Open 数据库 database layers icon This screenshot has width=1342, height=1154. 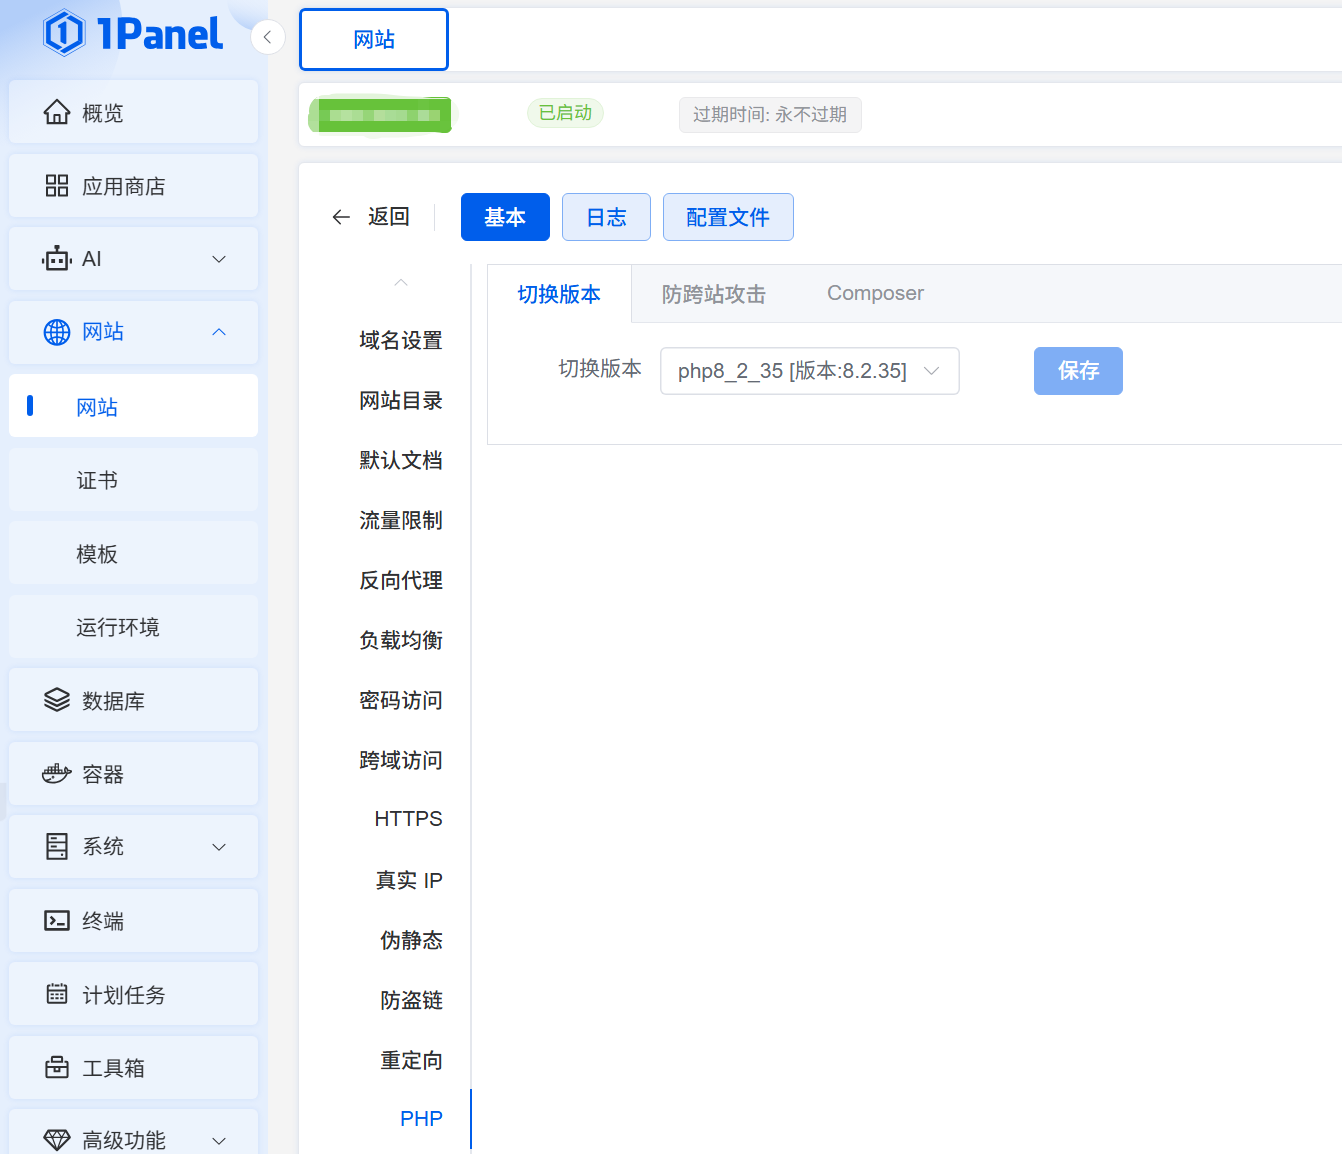click(x=57, y=701)
